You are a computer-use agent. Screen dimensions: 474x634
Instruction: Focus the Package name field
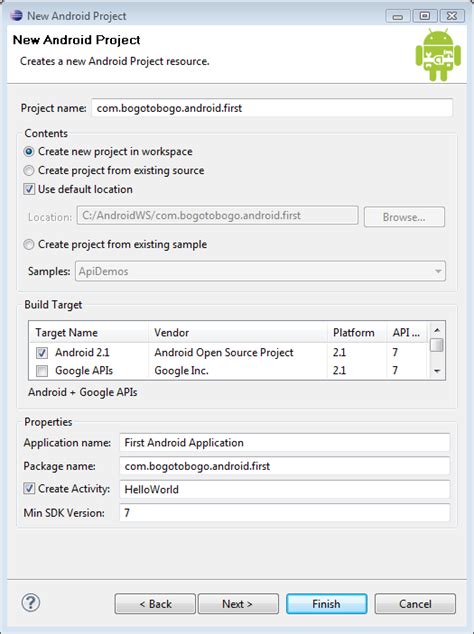pyautogui.click(x=285, y=466)
